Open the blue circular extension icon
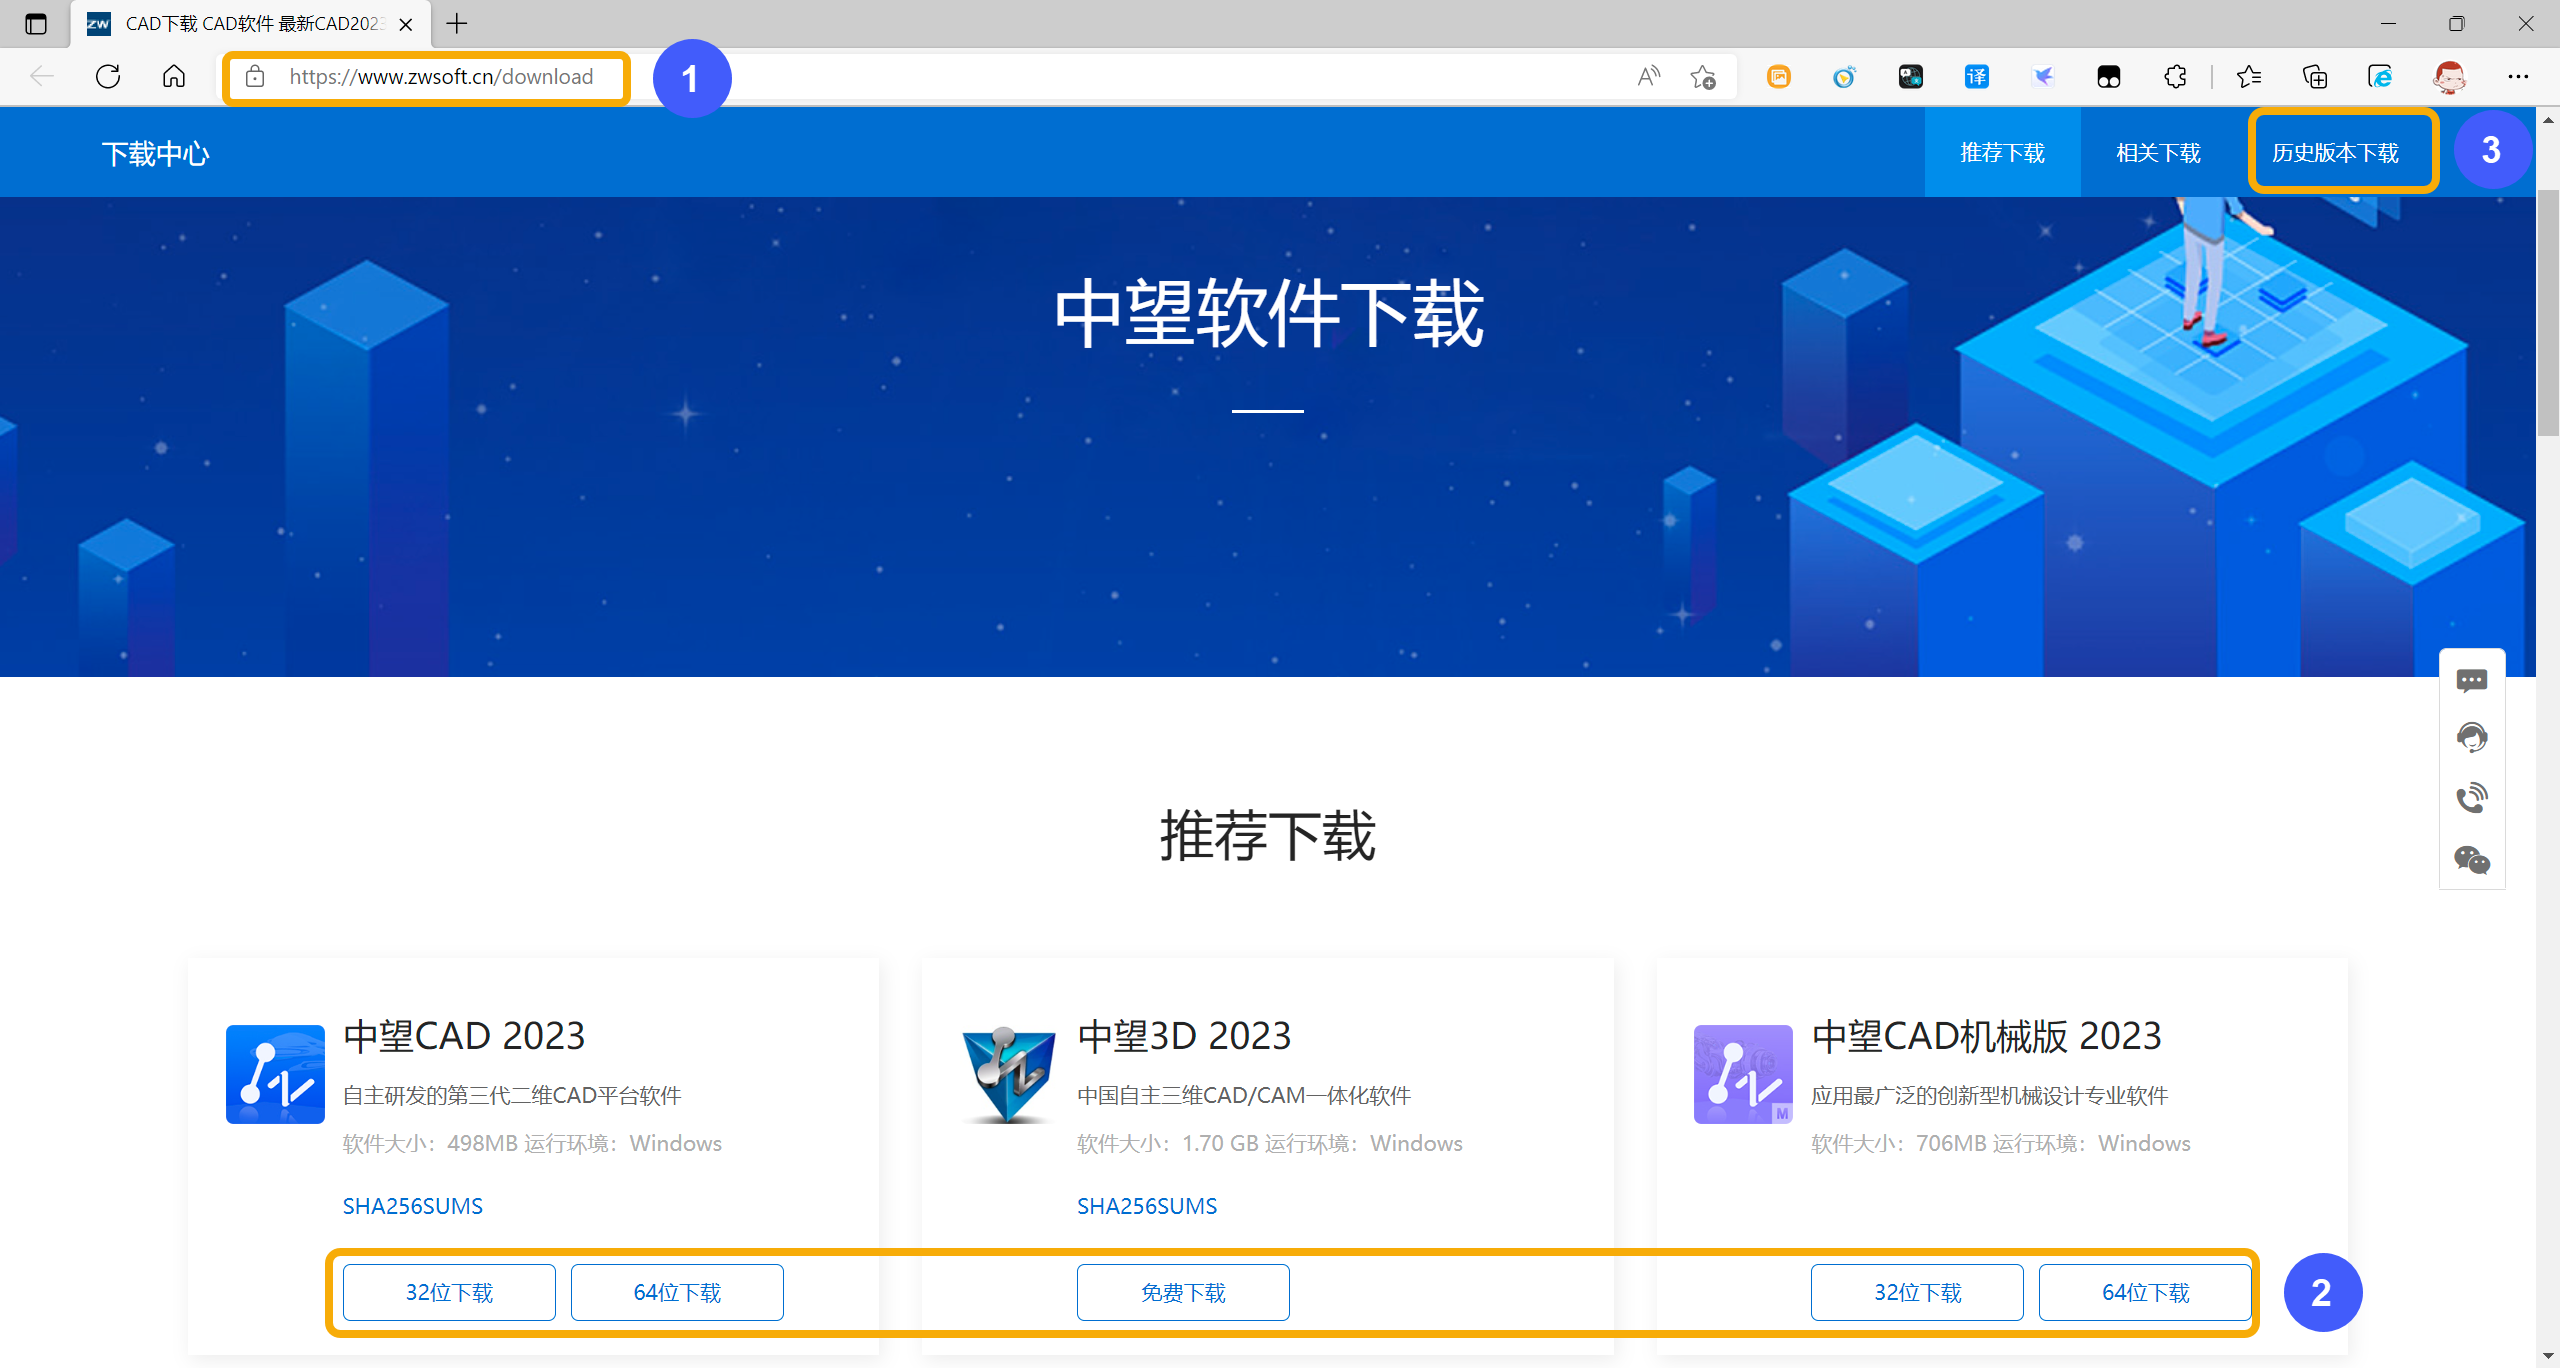Image resolution: width=2560 pixels, height=1368 pixels. [x=1844, y=77]
